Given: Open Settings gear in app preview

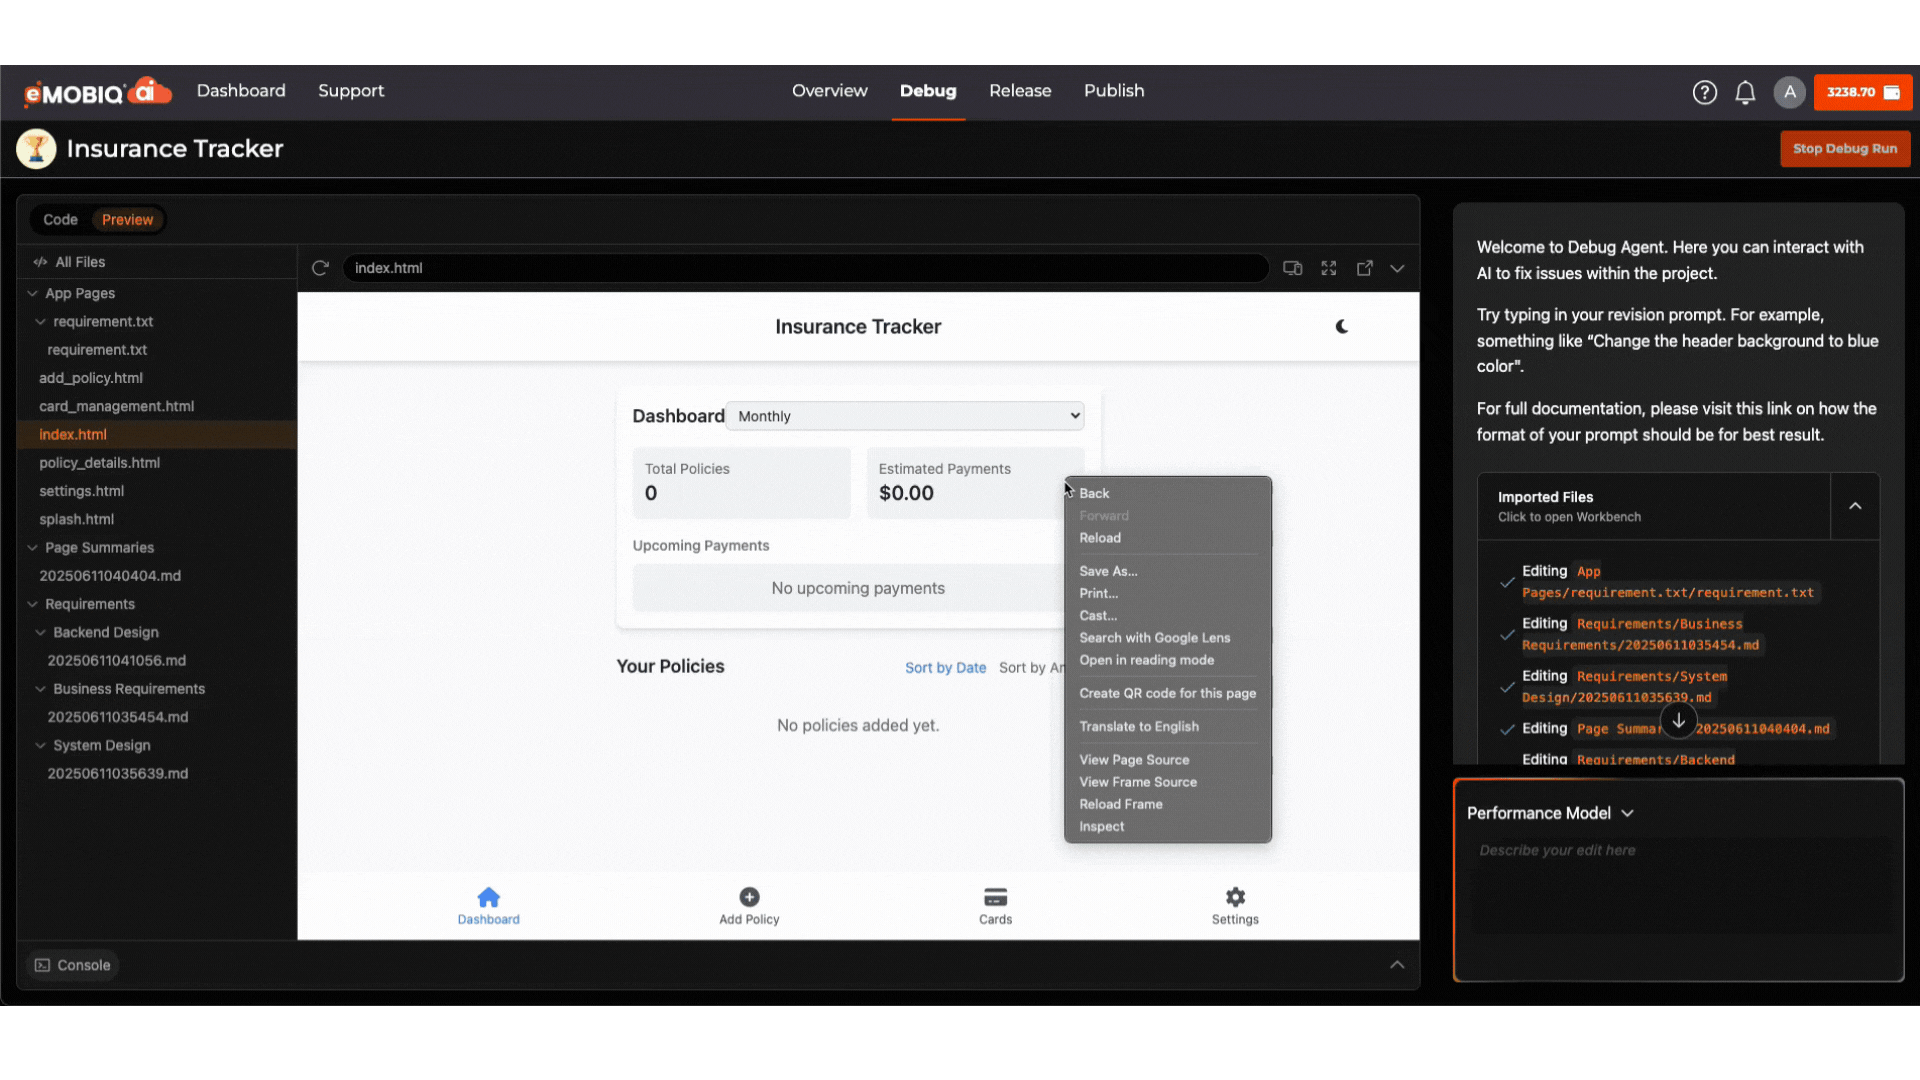Looking at the screenshot, I should (1235, 897).
